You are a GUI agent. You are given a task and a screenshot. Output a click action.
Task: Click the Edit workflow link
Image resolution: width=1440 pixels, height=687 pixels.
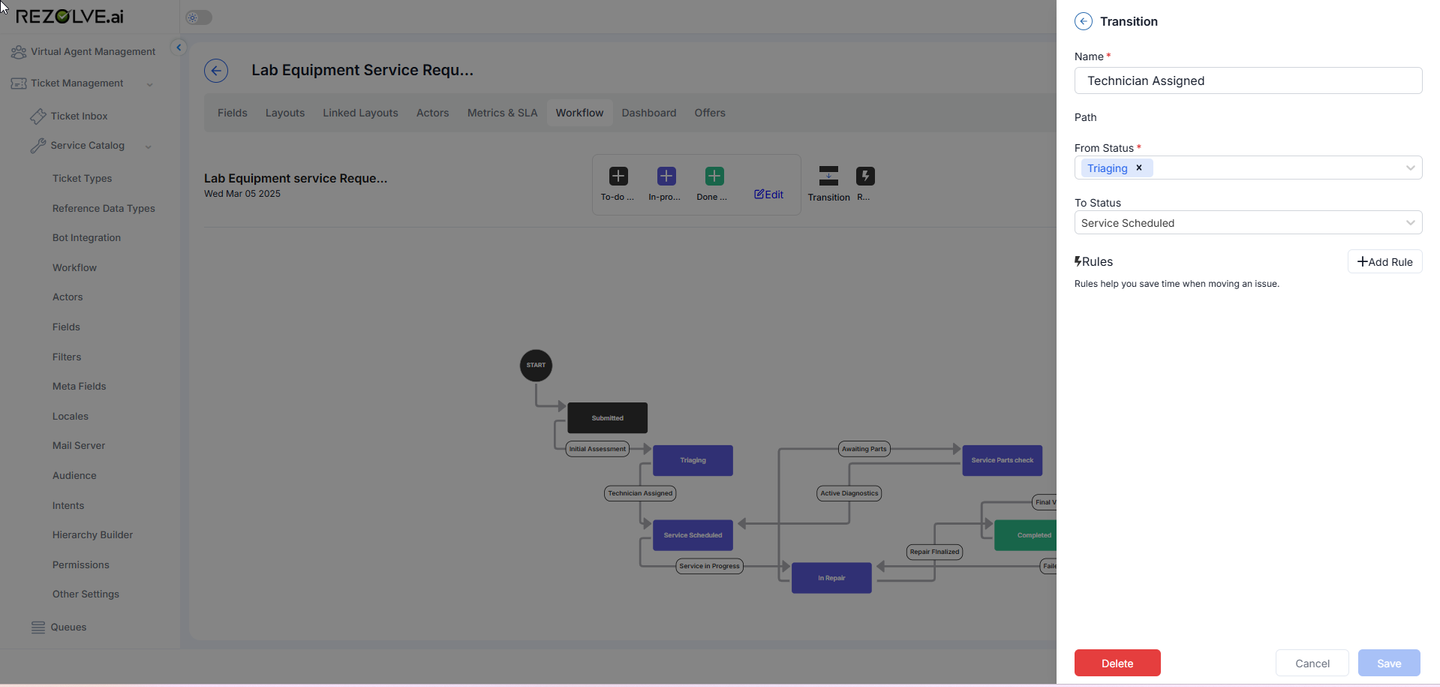[x=769, y=195]
